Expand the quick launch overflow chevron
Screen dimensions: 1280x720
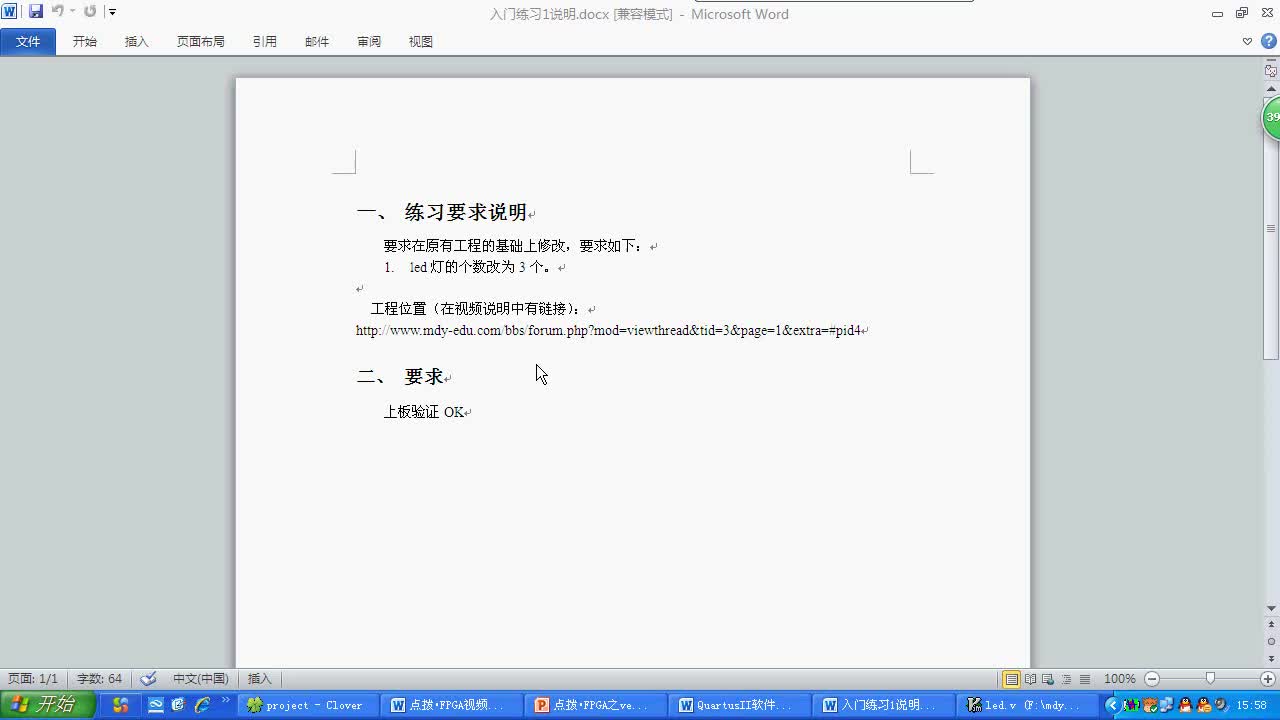225,700
